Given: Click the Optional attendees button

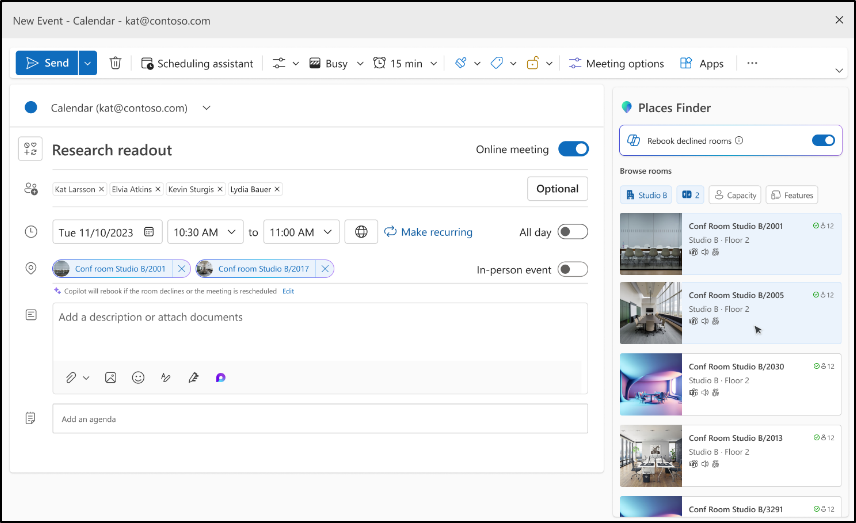Looking at the screenshot, I should point(557,189).
